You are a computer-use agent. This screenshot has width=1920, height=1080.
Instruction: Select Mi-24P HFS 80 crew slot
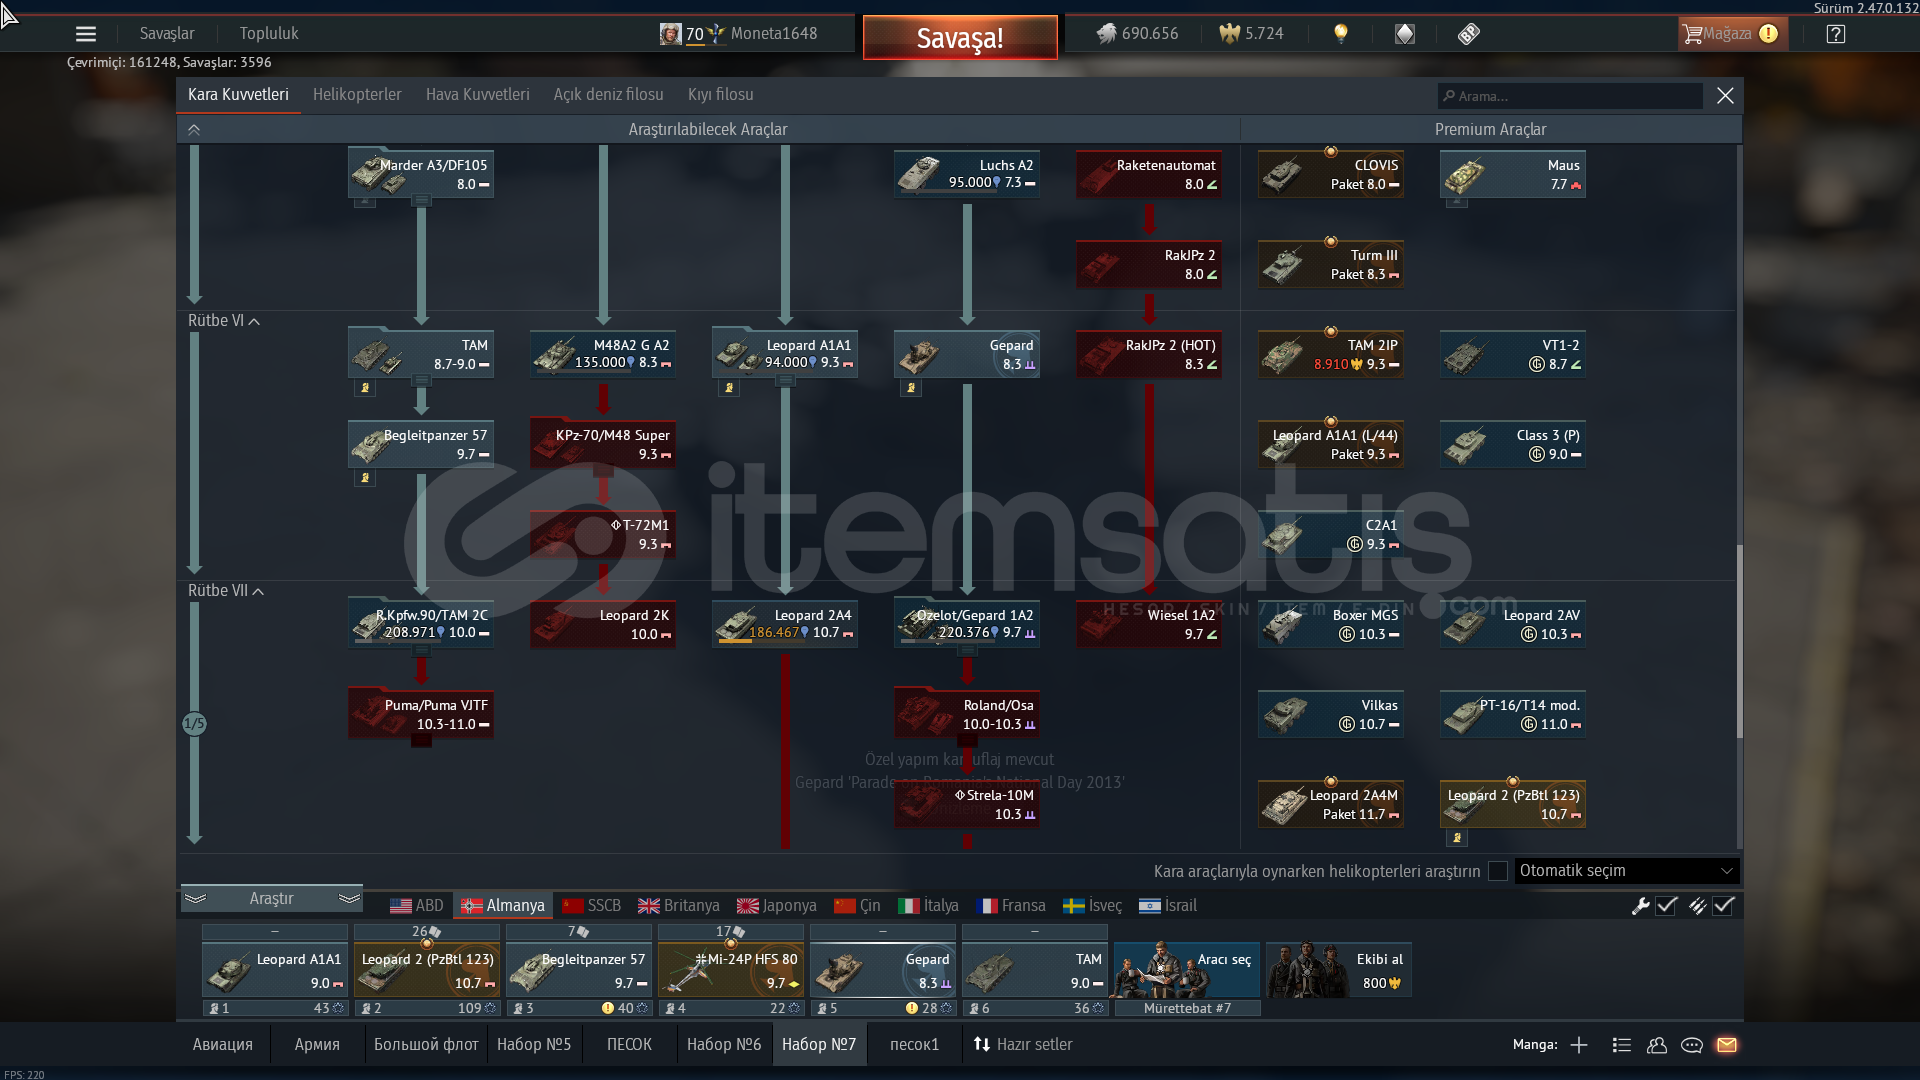coord(731,969)
